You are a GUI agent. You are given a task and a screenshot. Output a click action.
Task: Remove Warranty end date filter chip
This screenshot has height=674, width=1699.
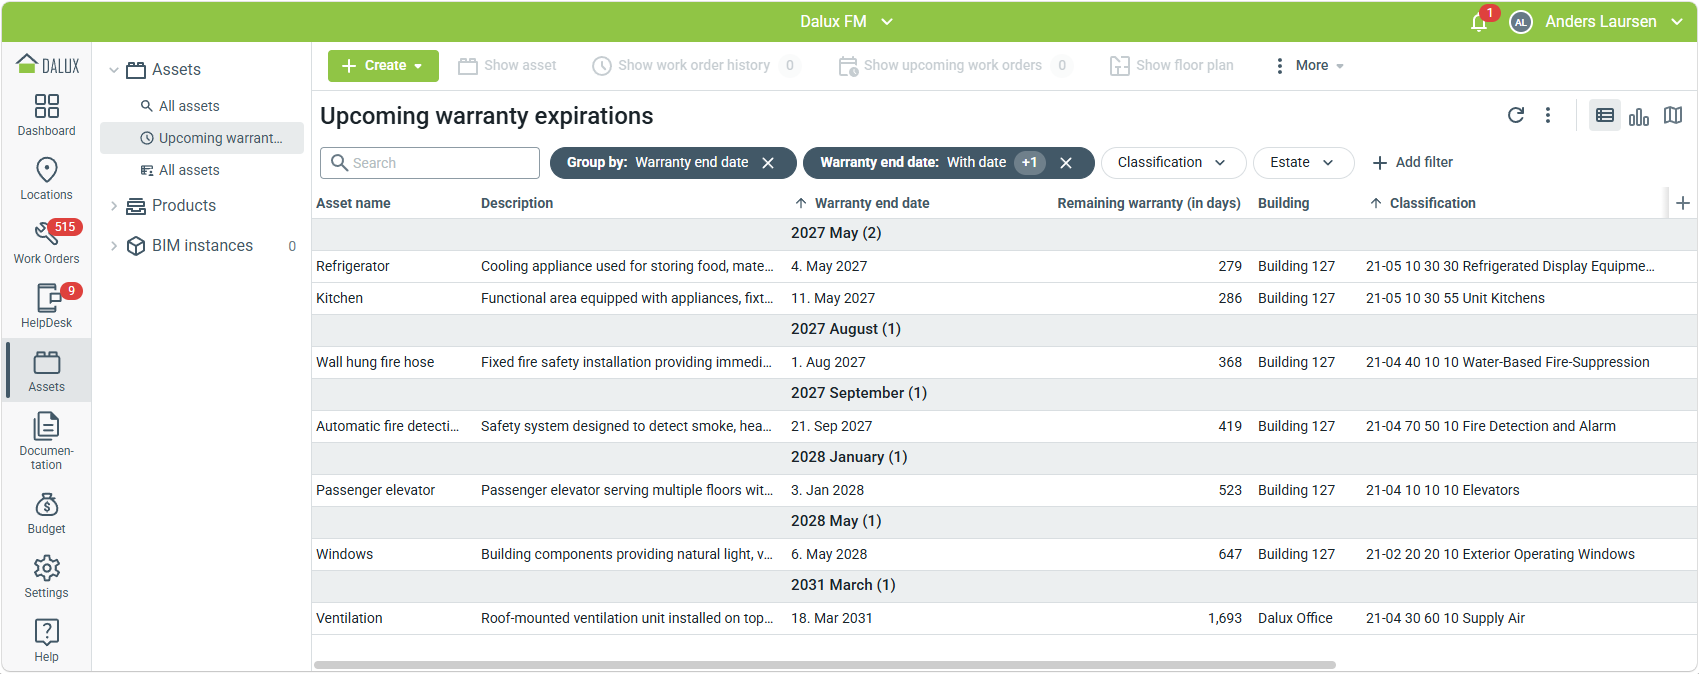click(1066, 163)
